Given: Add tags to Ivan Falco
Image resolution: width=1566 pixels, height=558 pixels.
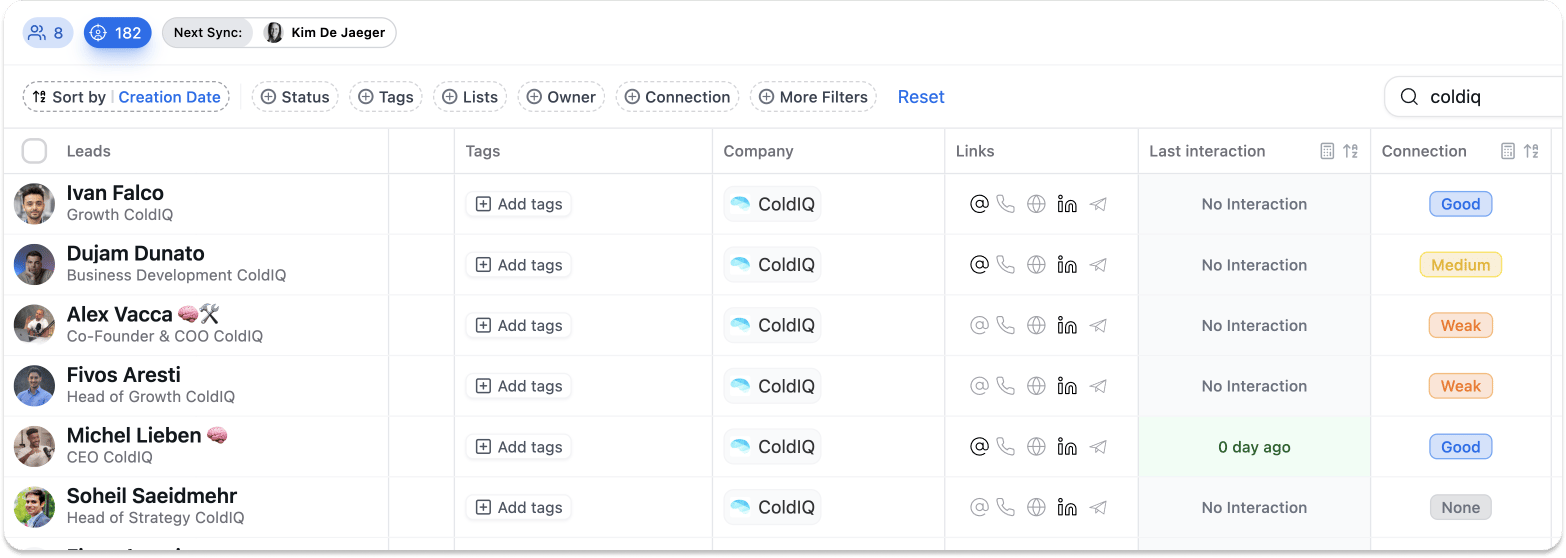Looking at the screenshot, I should (x=518, y=204).
